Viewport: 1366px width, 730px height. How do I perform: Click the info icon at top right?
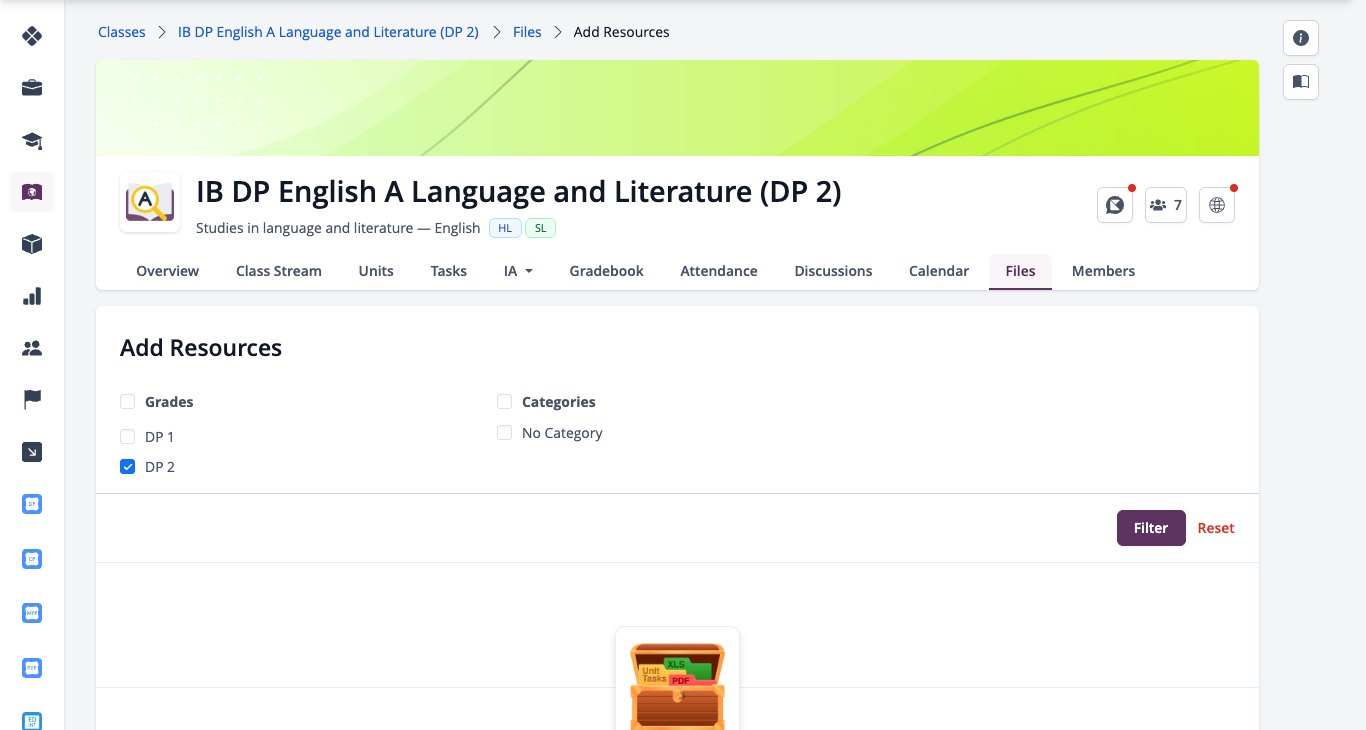coord(1301,38)
